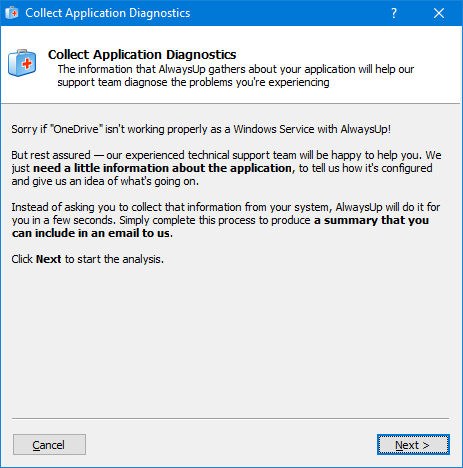Cancel the diagnostics wizard
Viewport: 463px width, 468px height.
pyautogui.click(x=49, y=444)
